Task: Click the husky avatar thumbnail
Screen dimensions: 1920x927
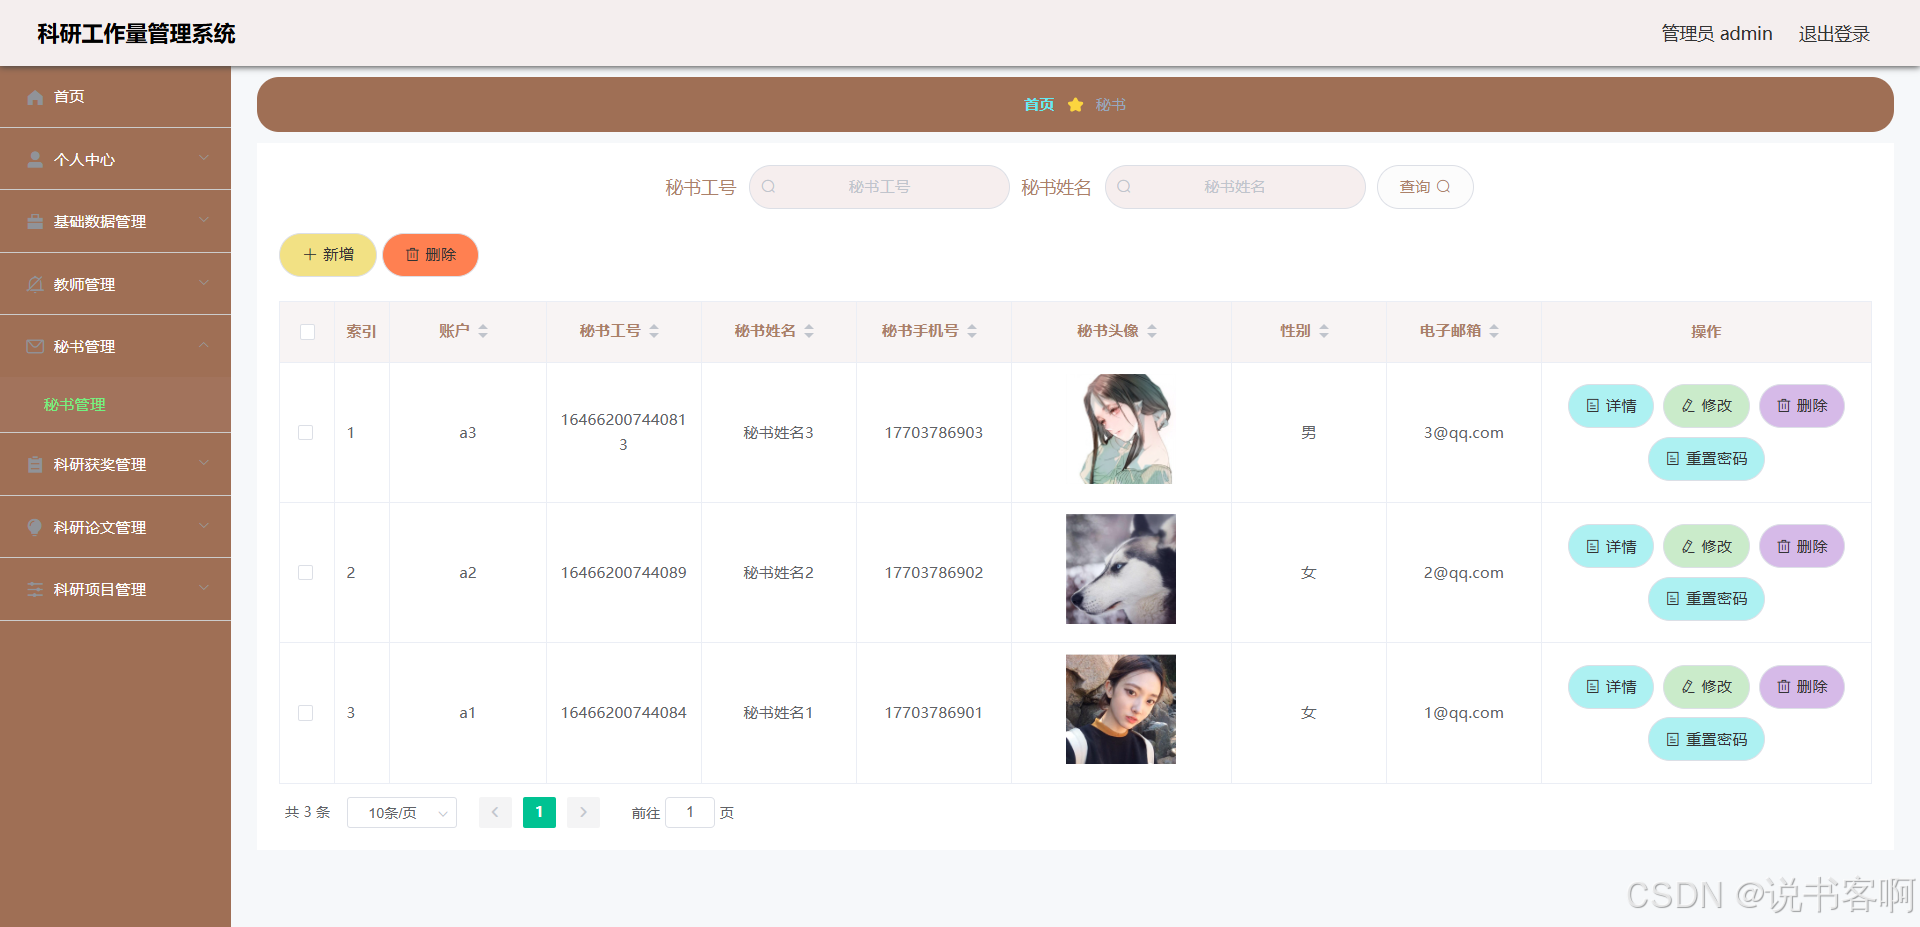Action: [x=1120, y=569]
